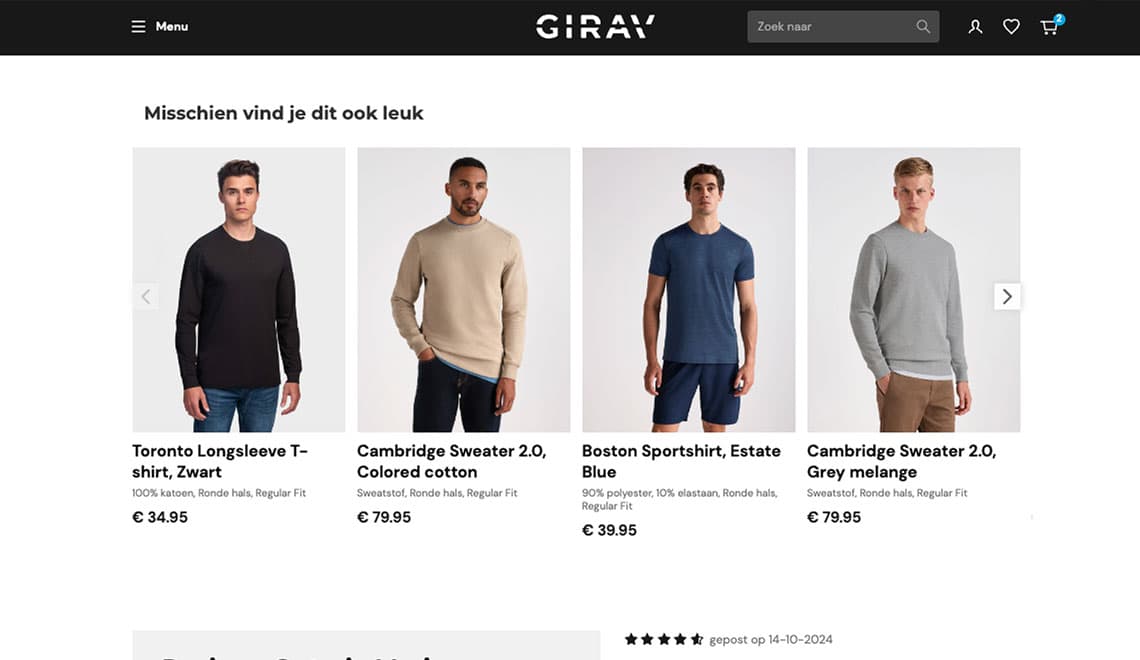This screenshot has height=660, width=1140.
Task: Click the Menu label in header
Action: [172, 27]
